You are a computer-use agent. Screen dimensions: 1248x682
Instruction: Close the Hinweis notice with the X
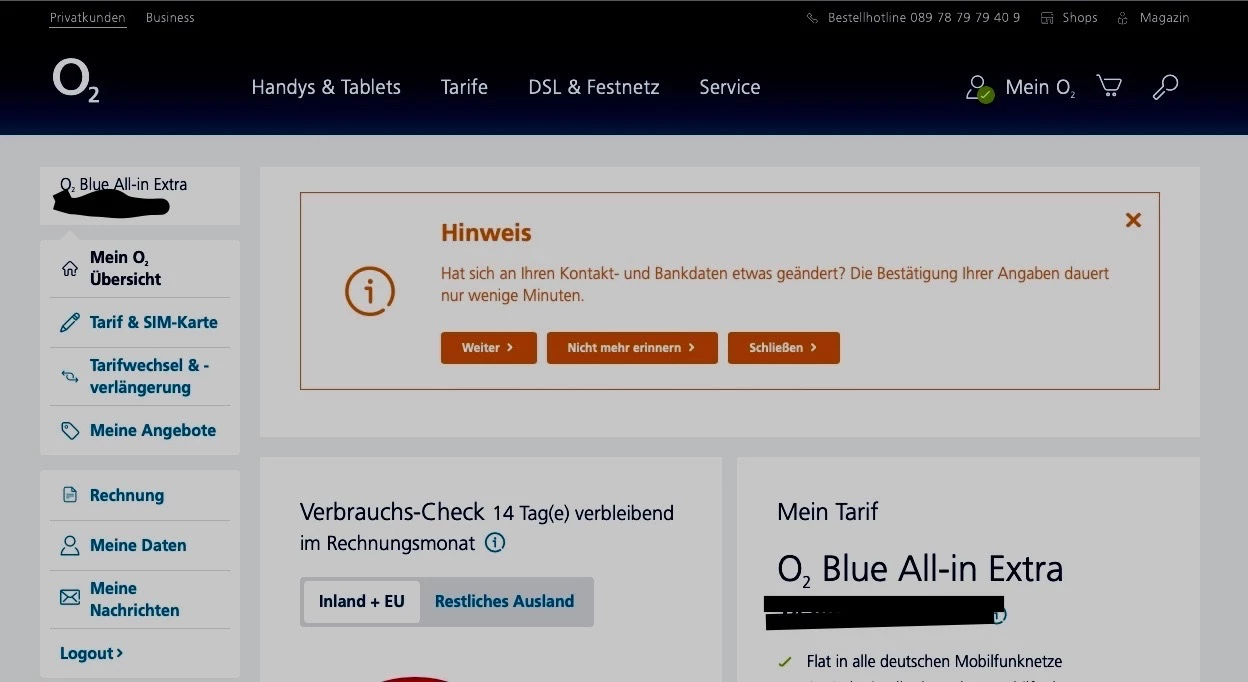point(1133,220)
